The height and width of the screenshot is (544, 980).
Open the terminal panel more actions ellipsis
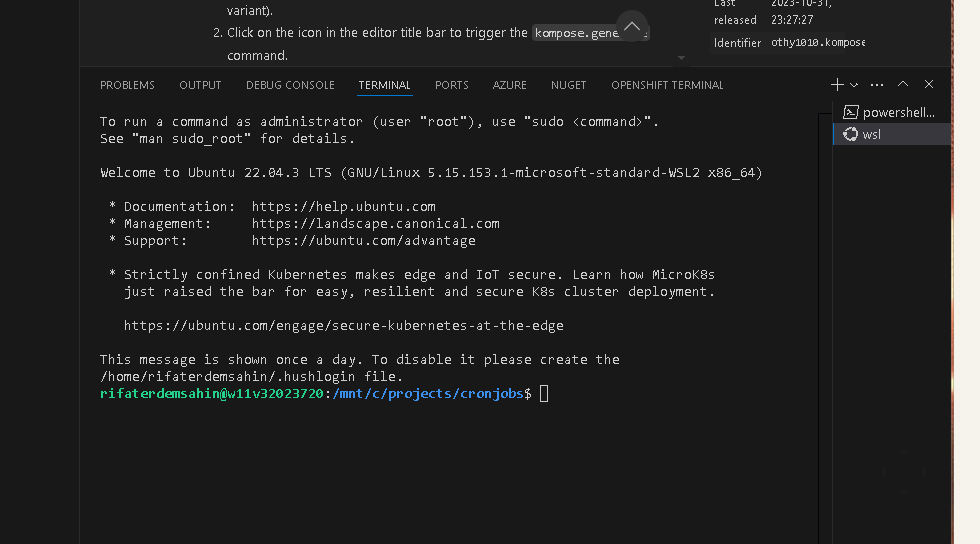877,84
